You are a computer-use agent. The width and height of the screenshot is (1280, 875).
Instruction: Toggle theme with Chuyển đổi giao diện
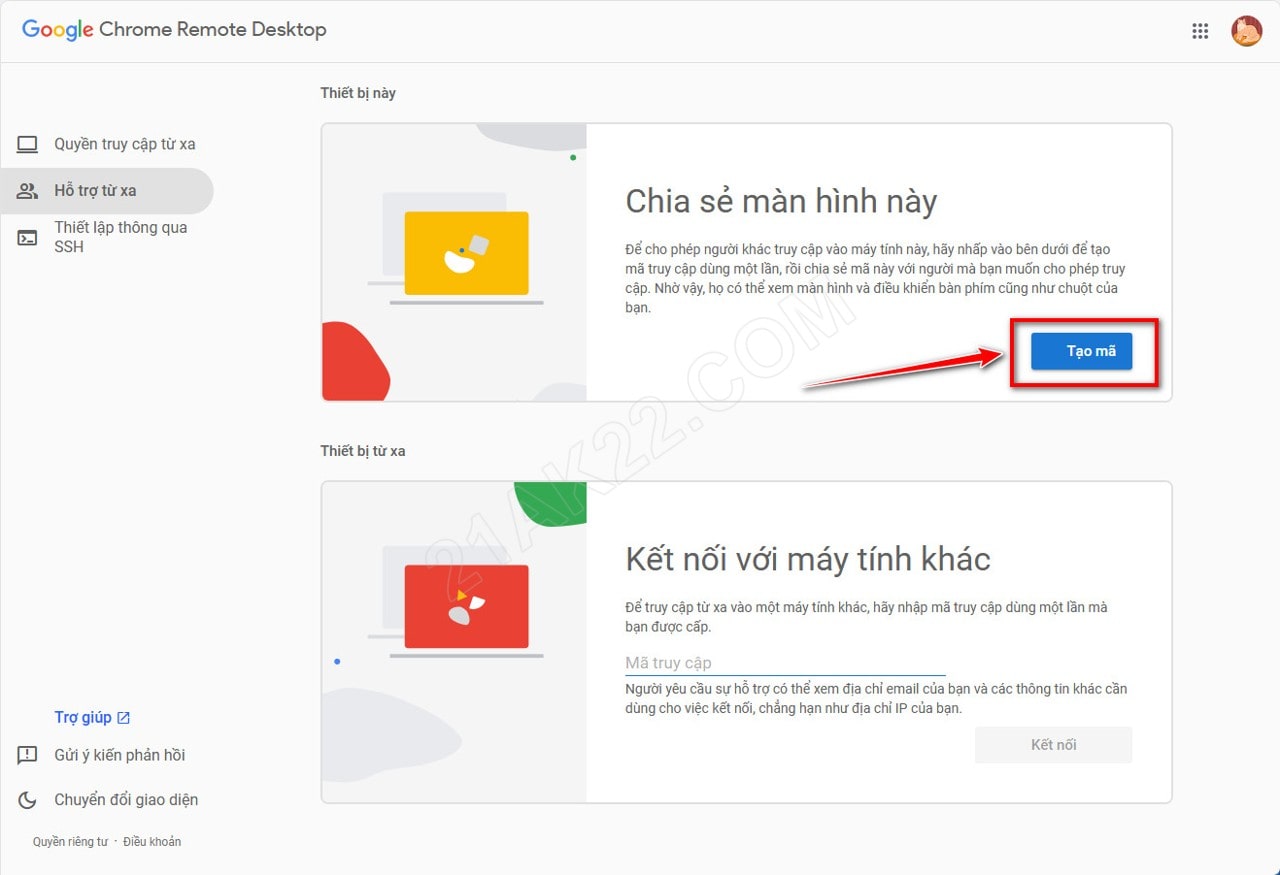pos(126,800)
